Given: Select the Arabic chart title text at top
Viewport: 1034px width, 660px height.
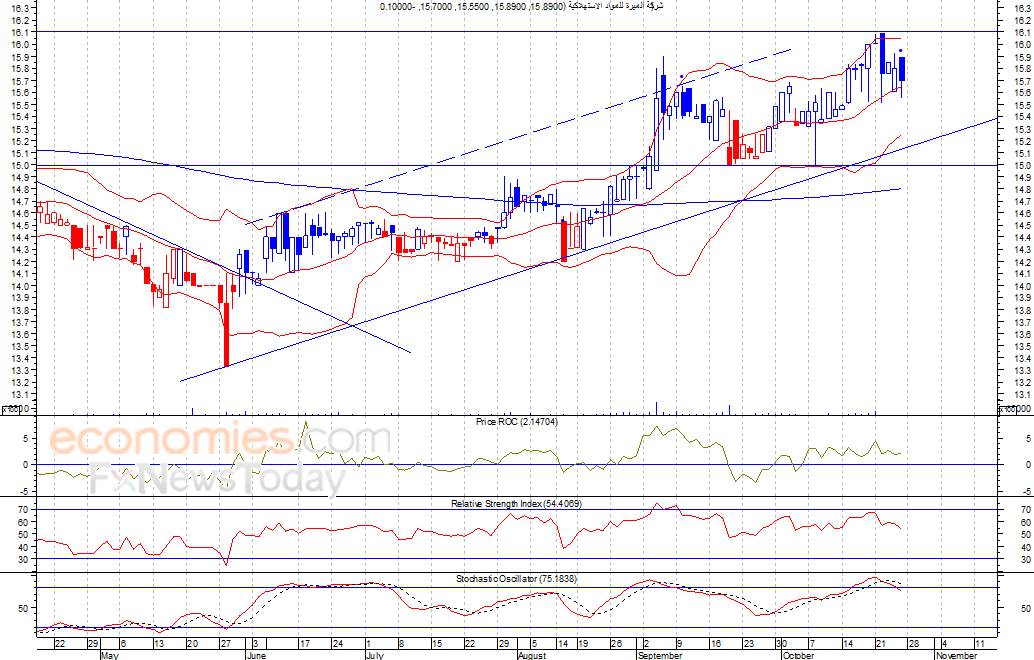Looking at the screenshot, I should (616, 6).
